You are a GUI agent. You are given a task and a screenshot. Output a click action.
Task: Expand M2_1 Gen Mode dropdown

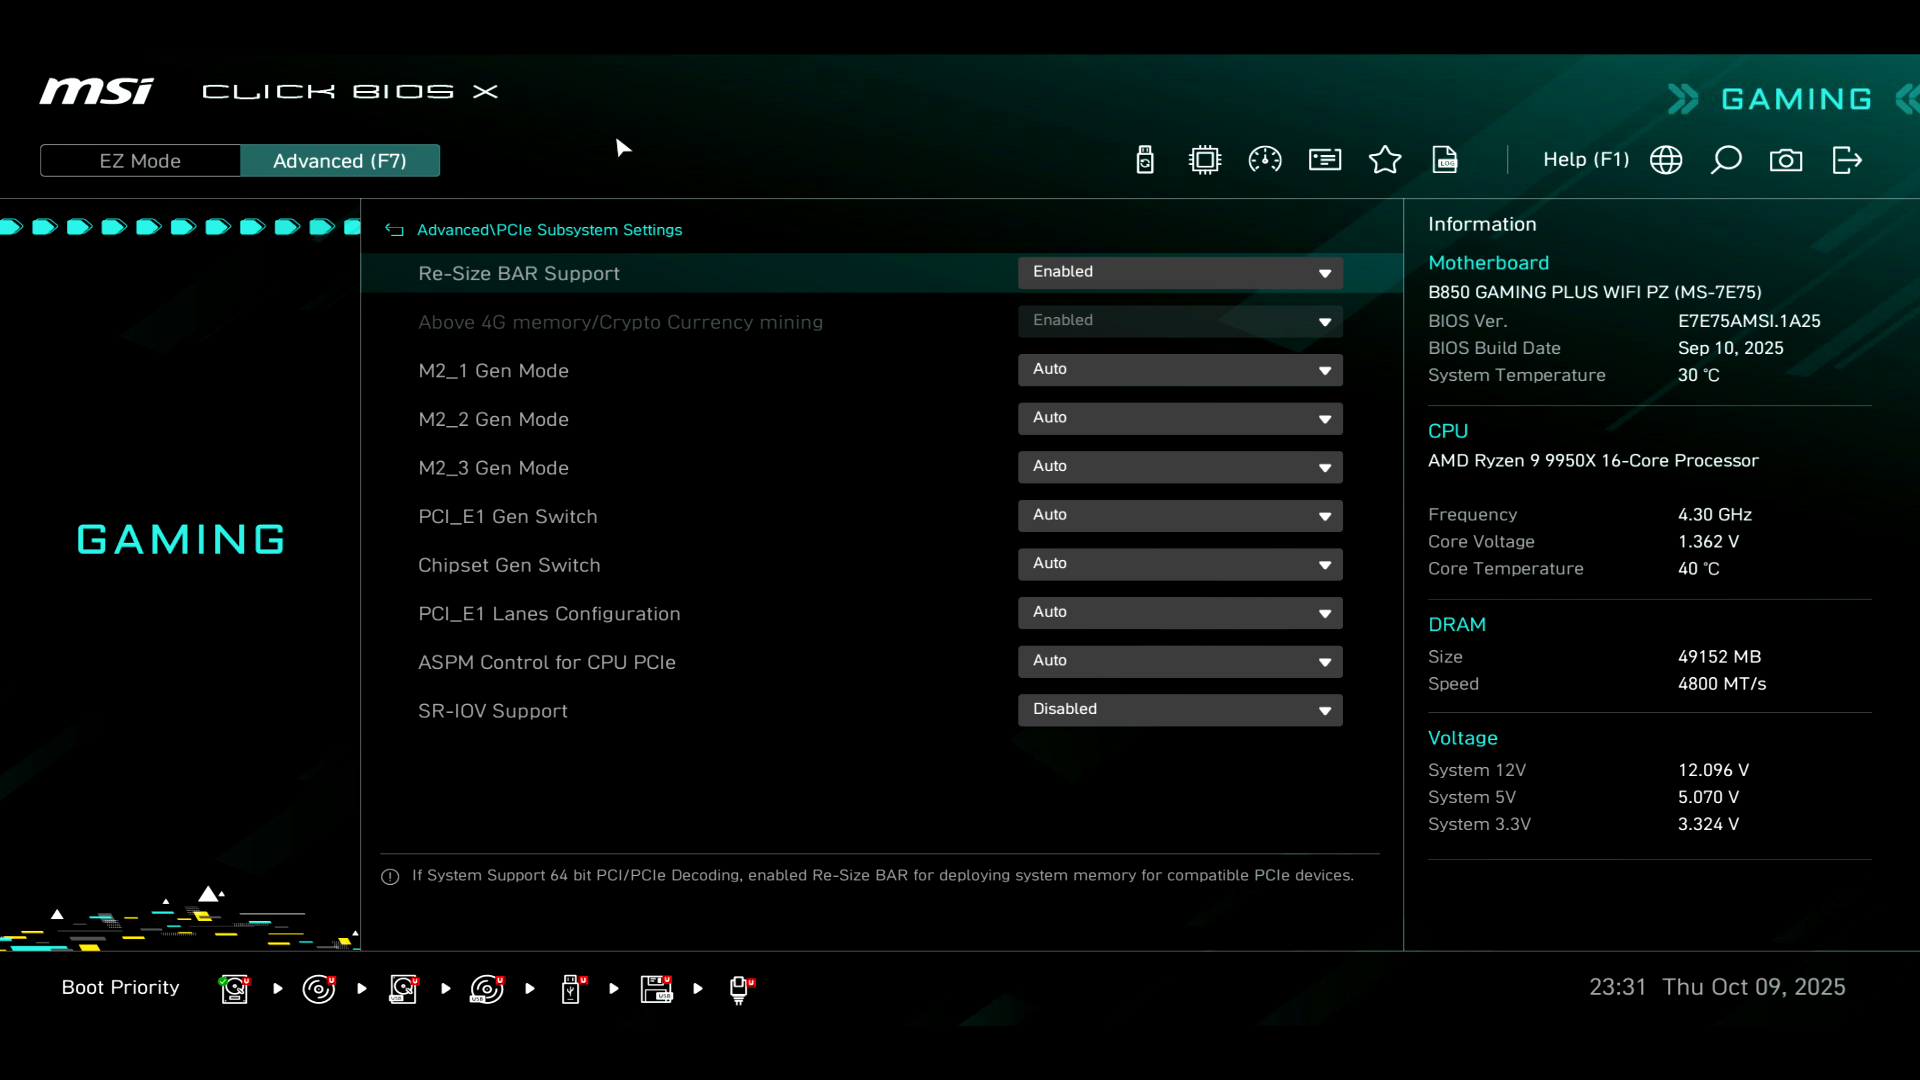click(x=1180, y=370)
